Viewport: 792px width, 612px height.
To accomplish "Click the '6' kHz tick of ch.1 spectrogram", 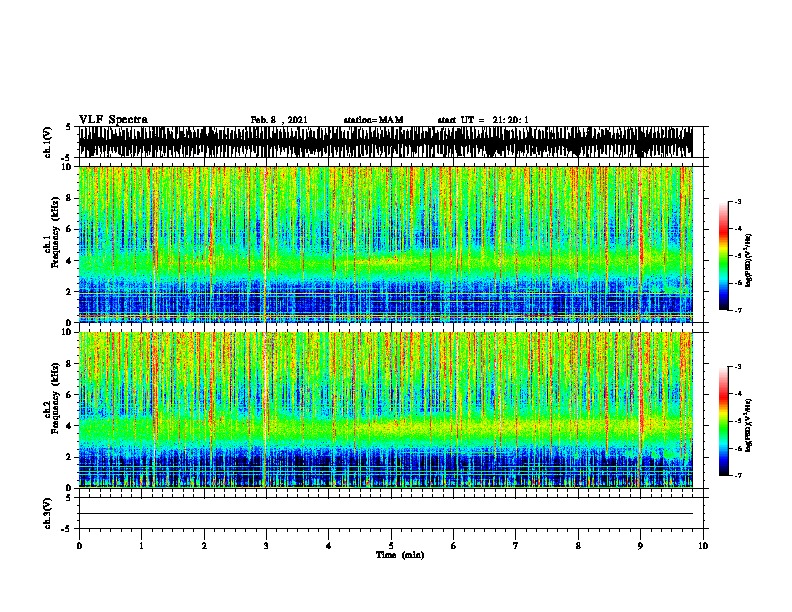I will click(x=70, y=229).
